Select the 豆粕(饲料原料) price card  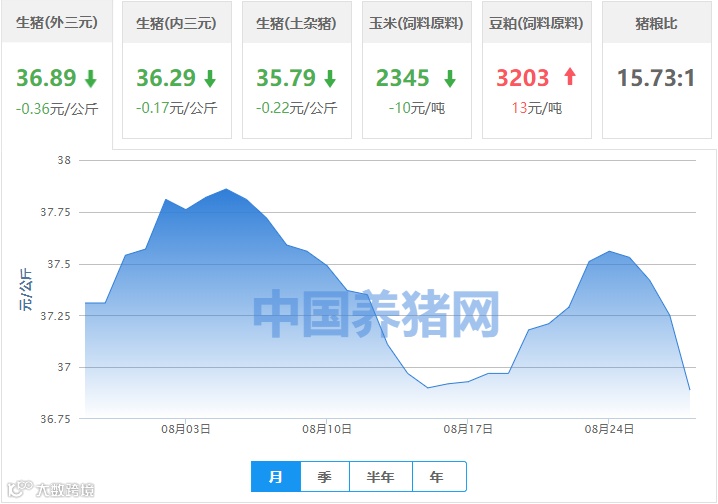(537, 70)
